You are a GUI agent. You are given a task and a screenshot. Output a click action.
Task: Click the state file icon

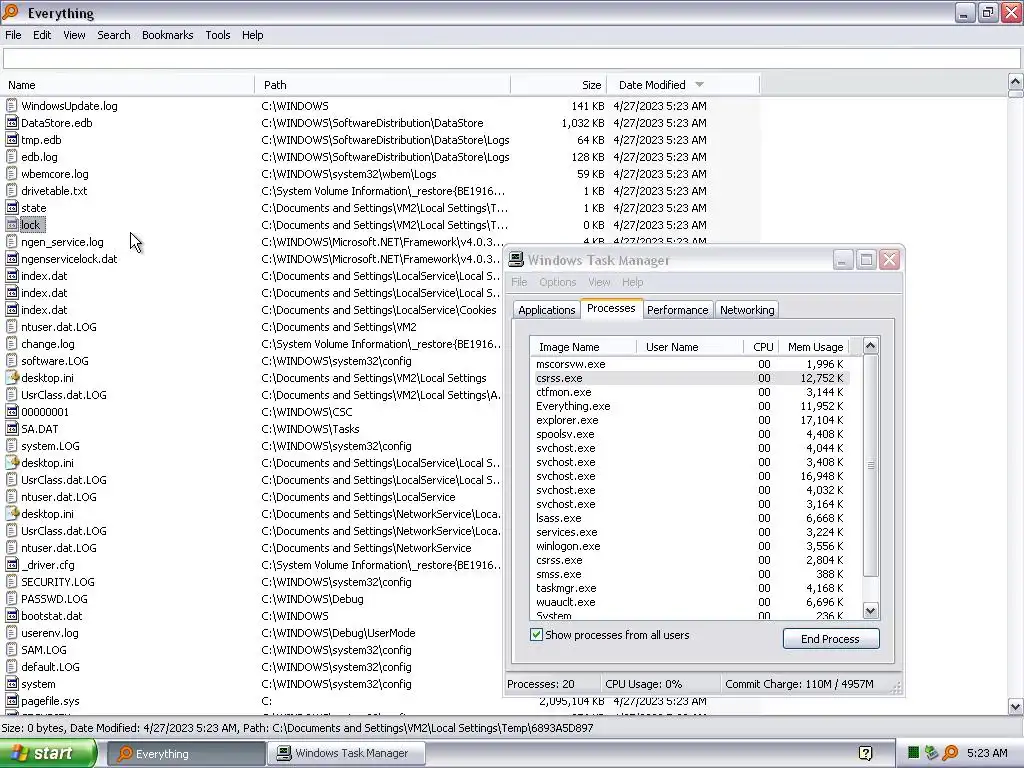pos(11,208)
